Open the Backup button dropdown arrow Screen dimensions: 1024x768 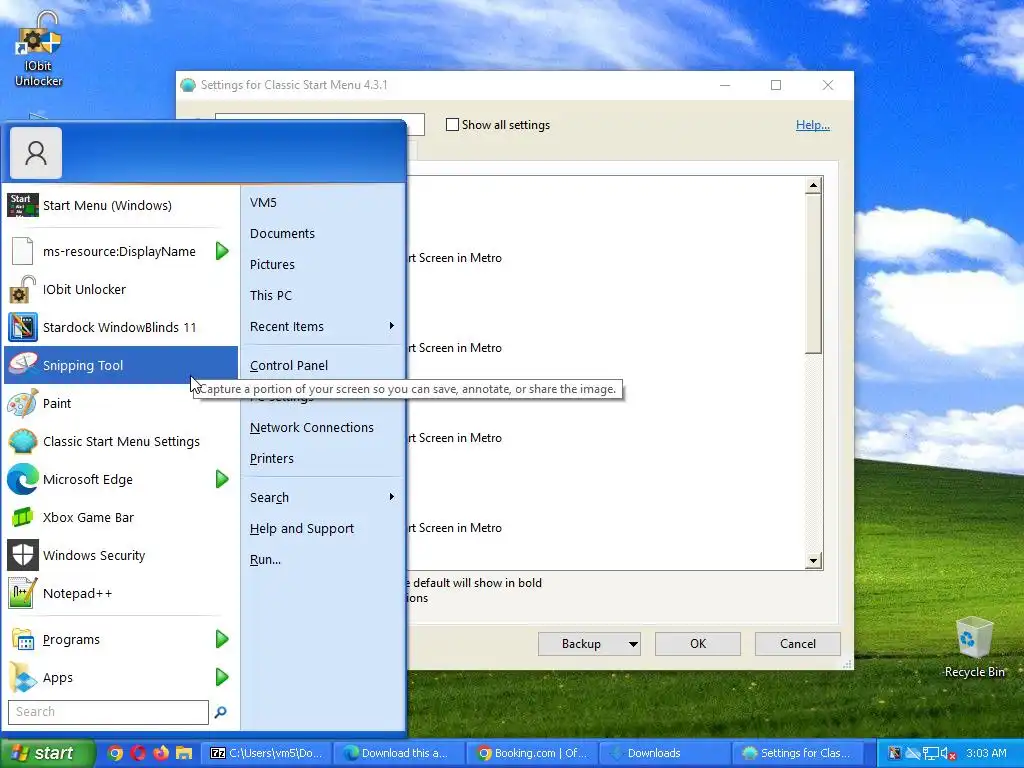pos(633,644)
